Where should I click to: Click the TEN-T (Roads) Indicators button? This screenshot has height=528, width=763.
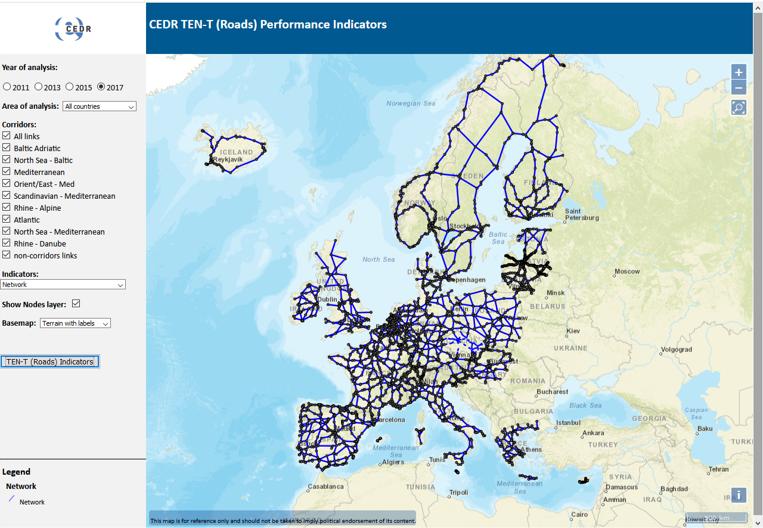click(x=50, y=362)
